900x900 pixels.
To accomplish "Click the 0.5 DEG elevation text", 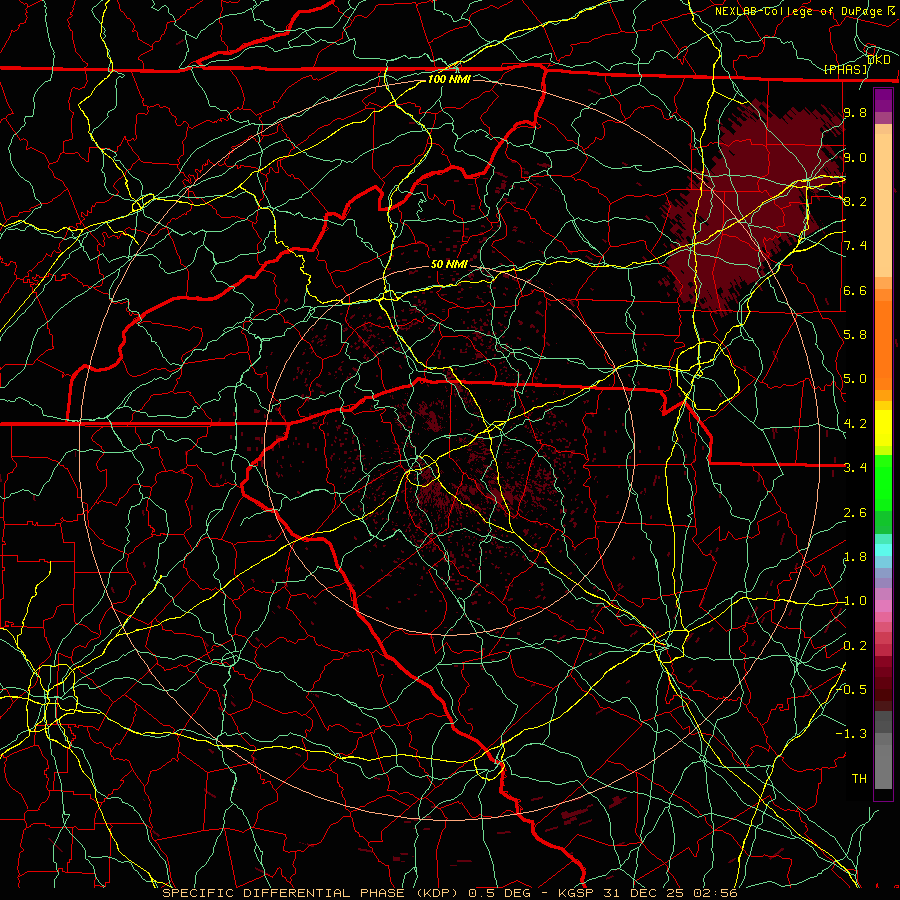I will (500, 893).
